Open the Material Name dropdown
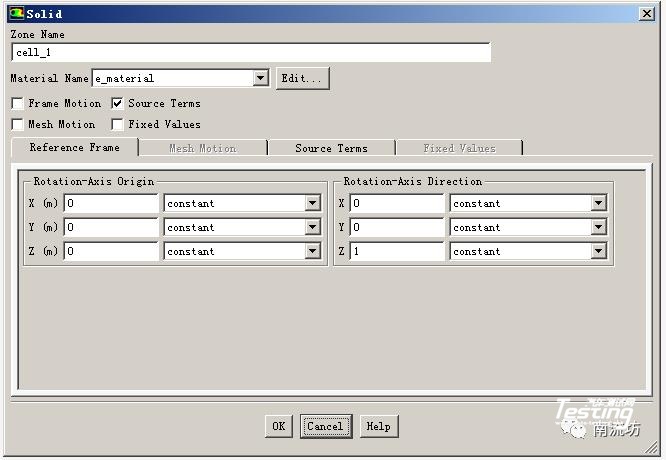 [x=260, y=78]
